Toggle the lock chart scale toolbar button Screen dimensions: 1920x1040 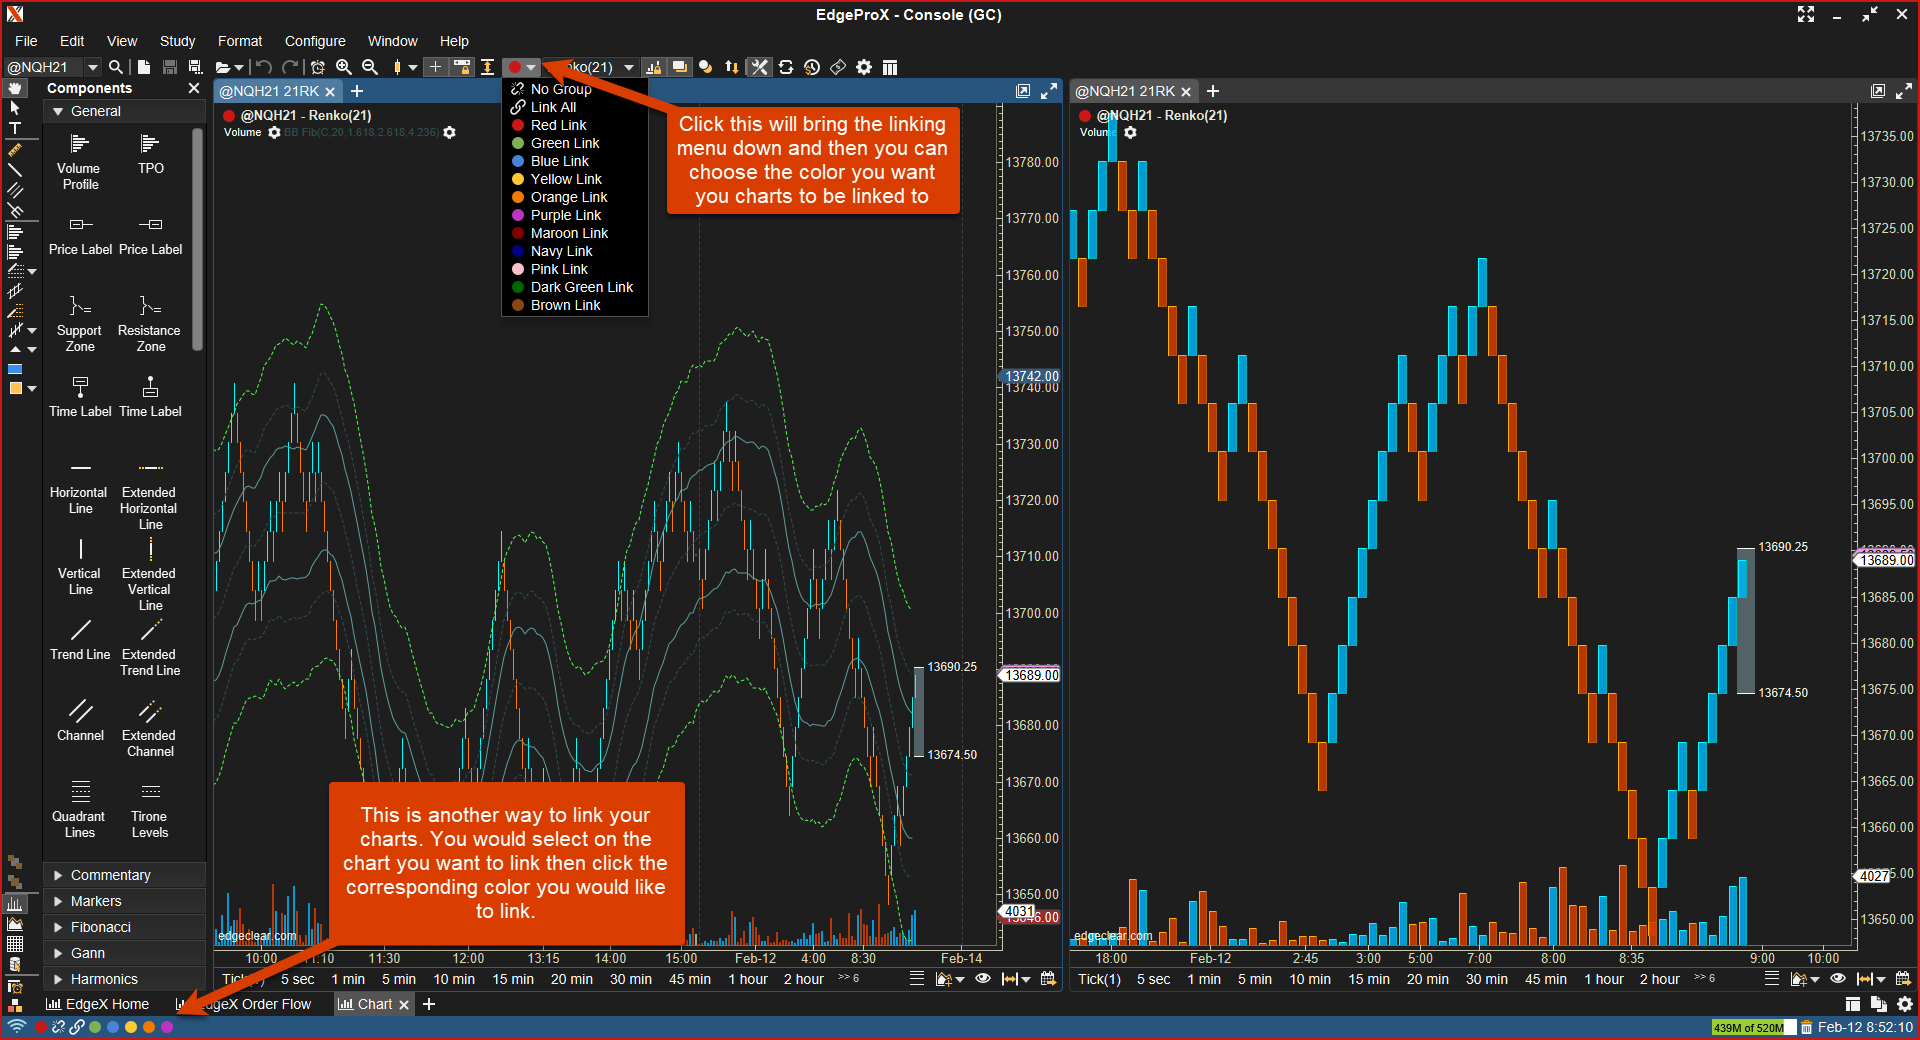[x=462, y=67]
